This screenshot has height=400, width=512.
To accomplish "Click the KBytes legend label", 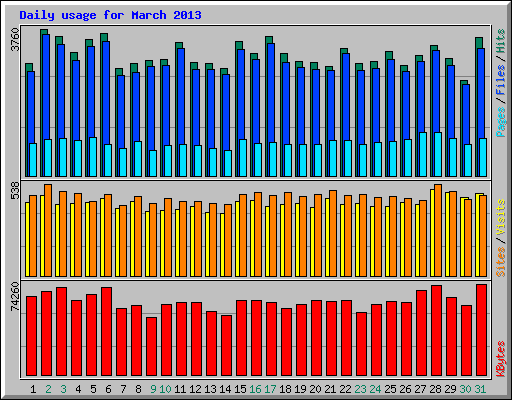I will pyautogui.click(x=501, y=359).
